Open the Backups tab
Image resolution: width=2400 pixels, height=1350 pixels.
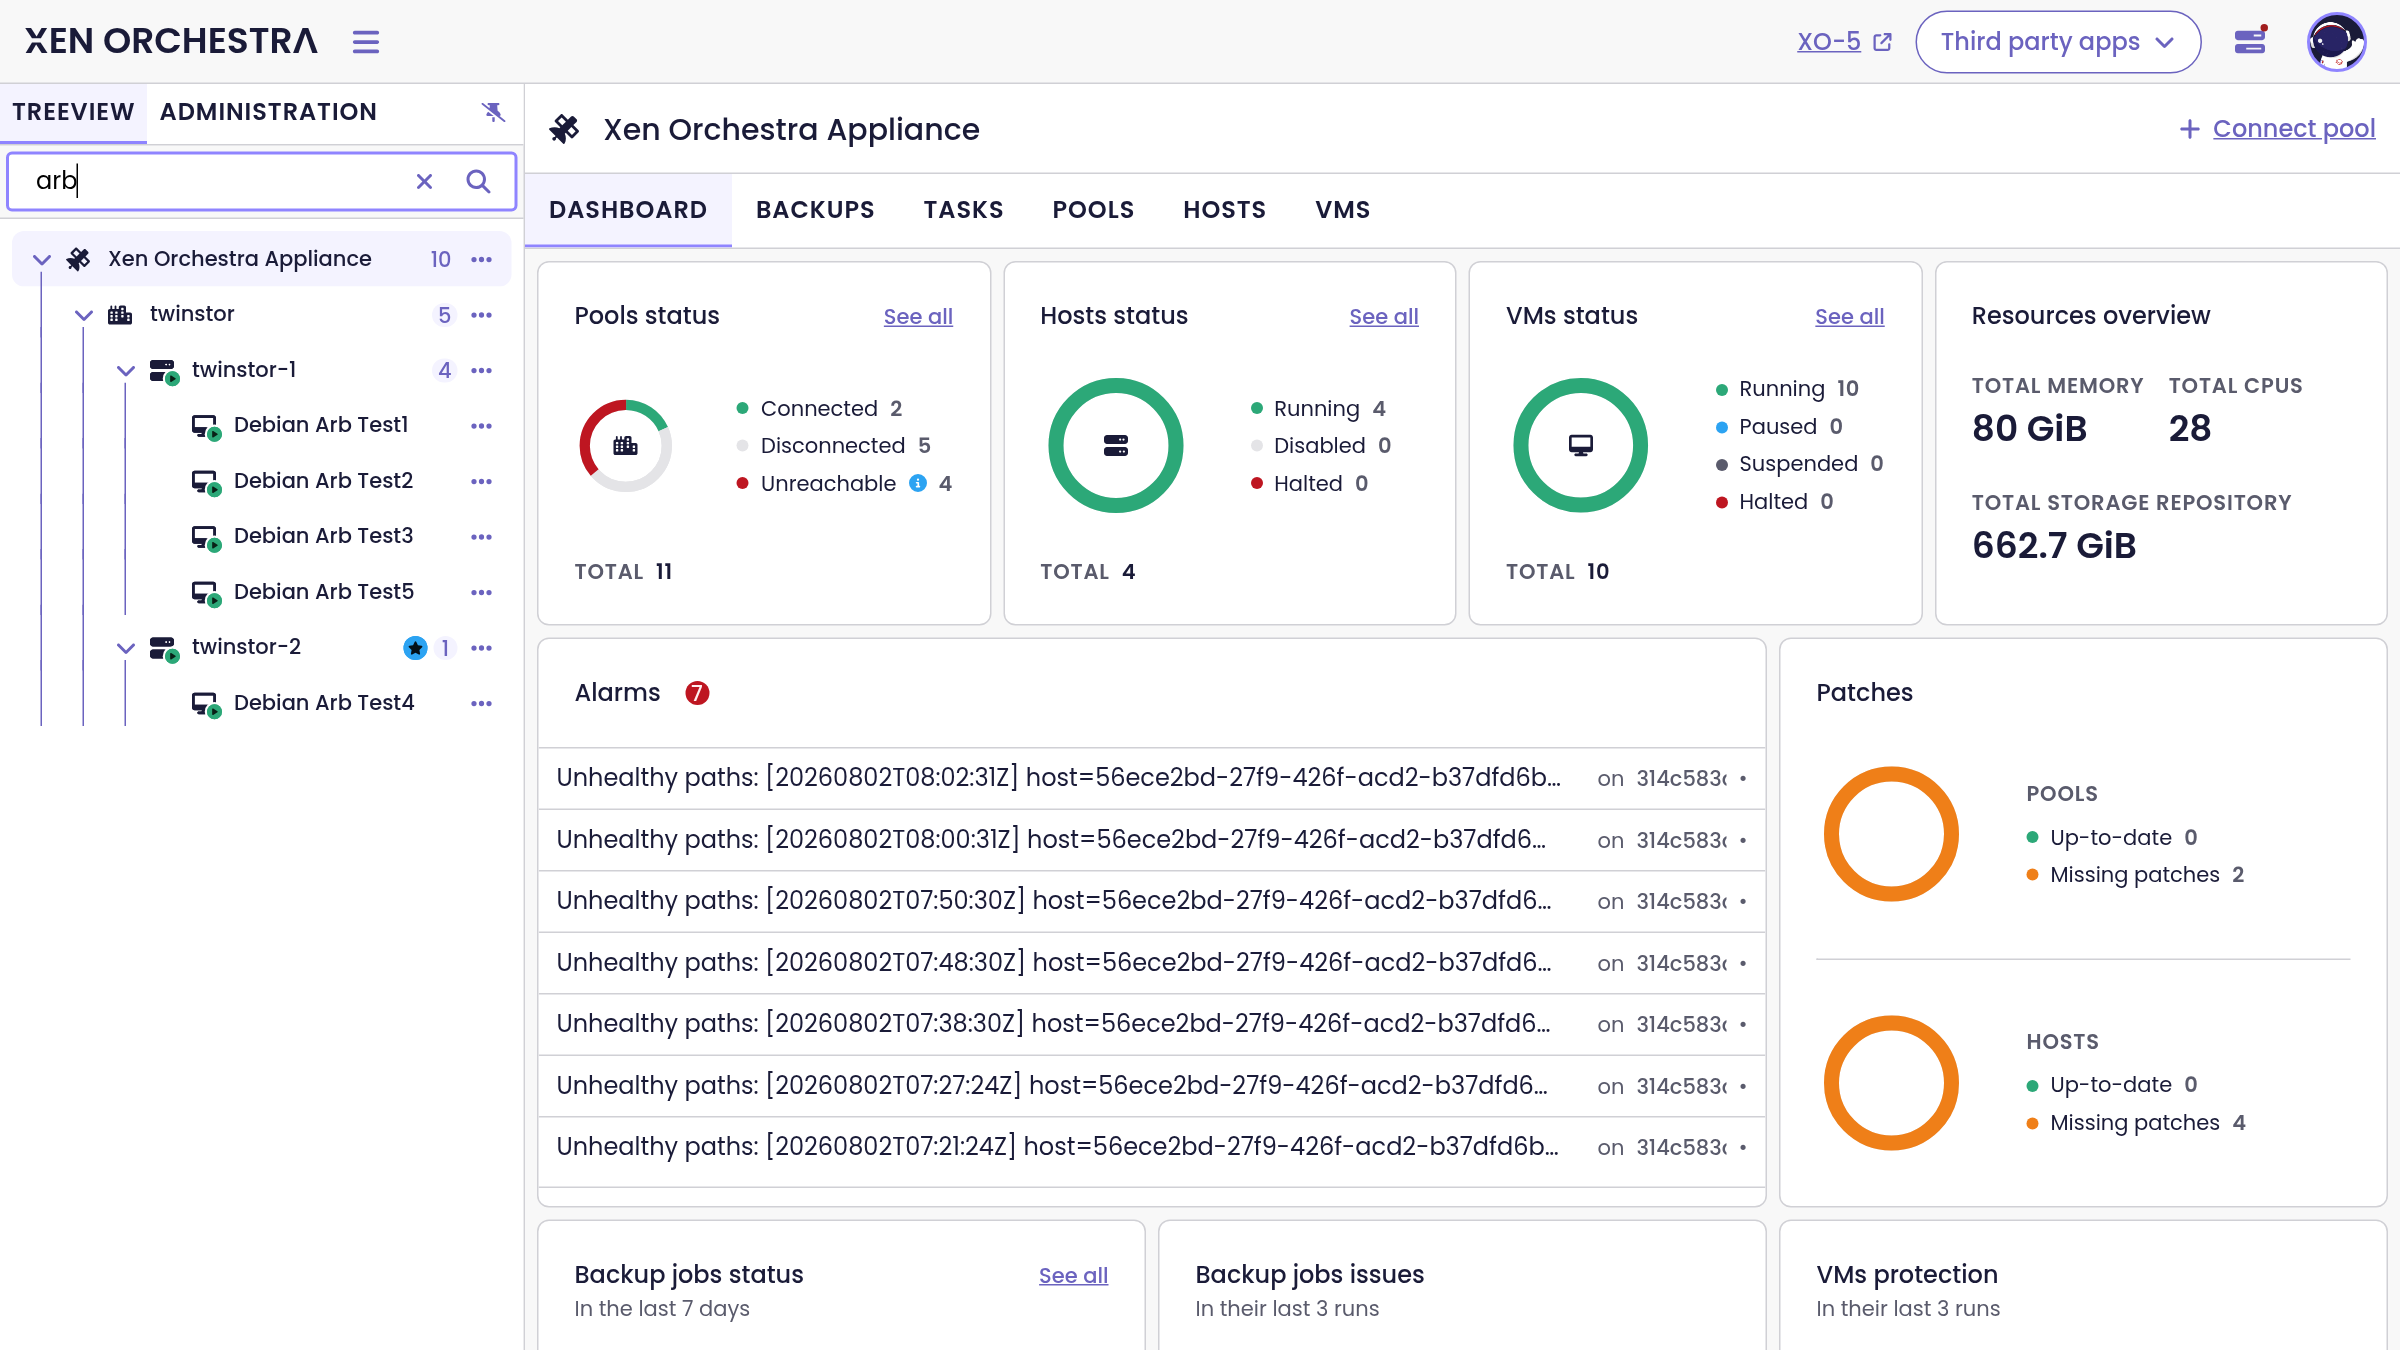coord(815,210)
